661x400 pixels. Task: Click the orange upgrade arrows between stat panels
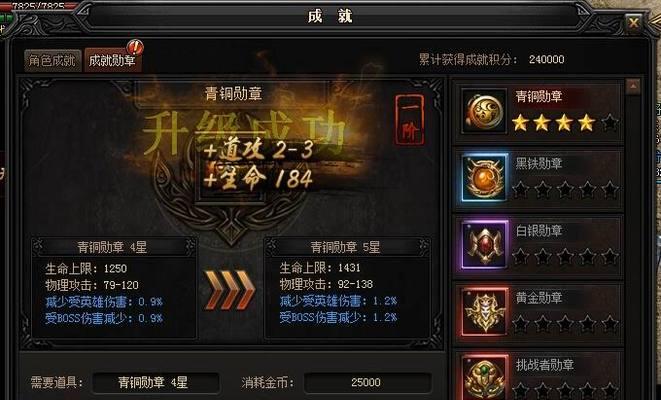tap(229, 289)
